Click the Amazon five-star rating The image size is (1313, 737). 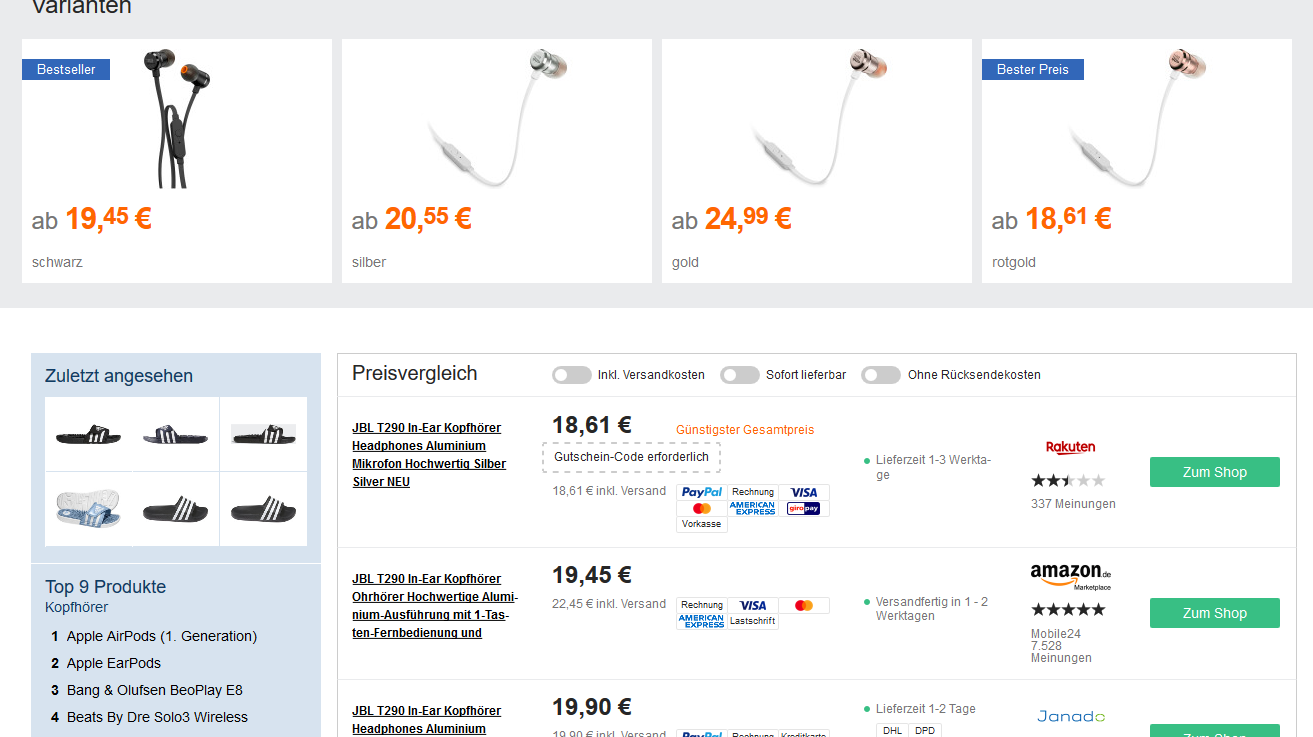[x=1068, y=609]
